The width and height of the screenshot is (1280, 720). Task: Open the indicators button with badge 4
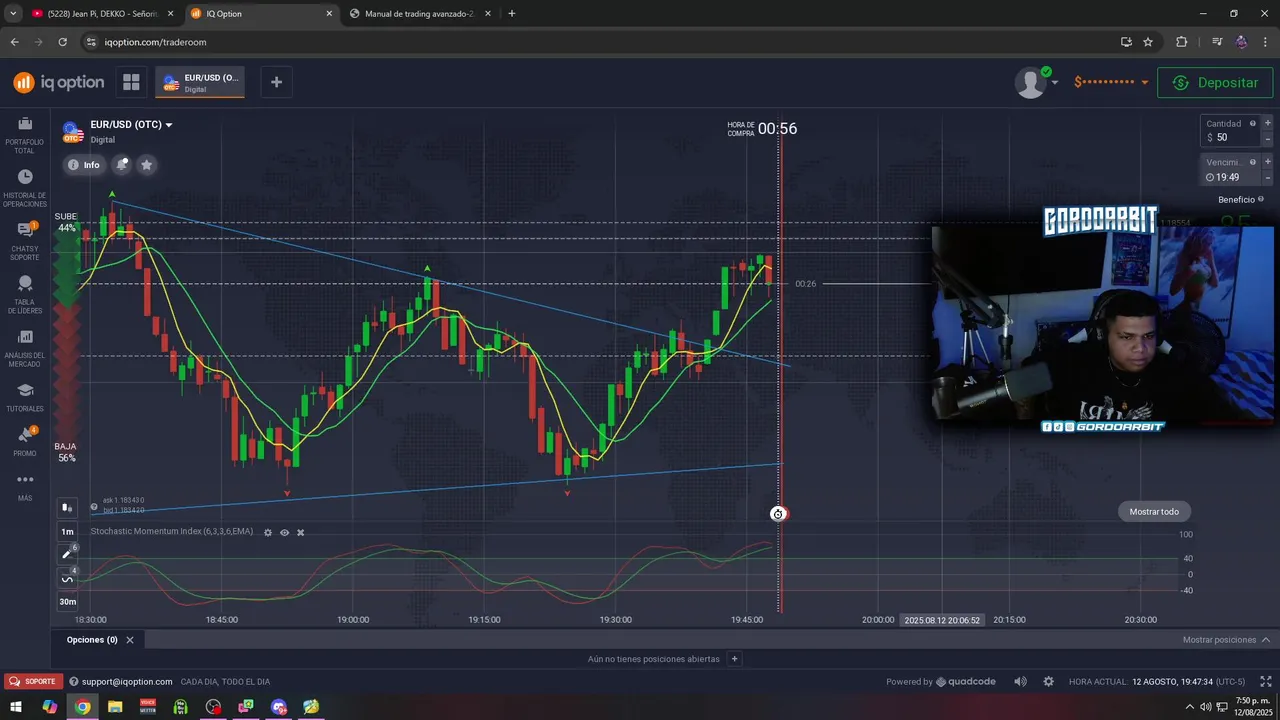(67, 579)
